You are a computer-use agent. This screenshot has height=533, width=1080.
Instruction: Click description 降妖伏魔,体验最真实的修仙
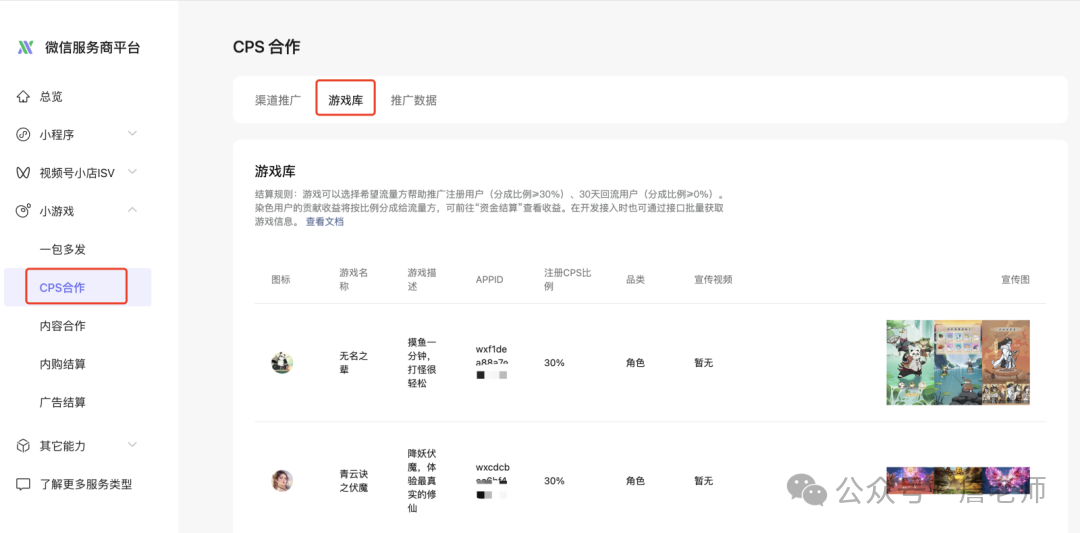pyautogui.click(x=422, y=481)
